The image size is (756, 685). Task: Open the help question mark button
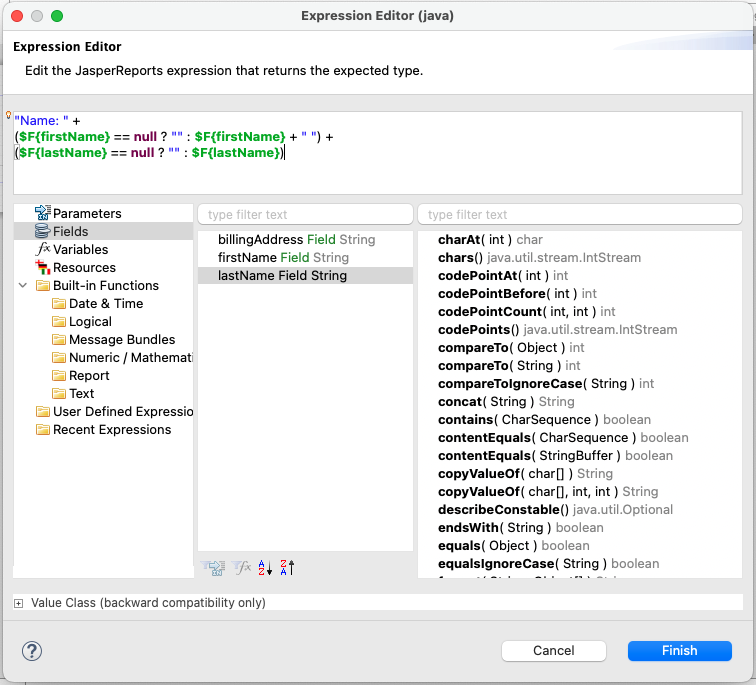pyautogui.click(x=32, y=651)
